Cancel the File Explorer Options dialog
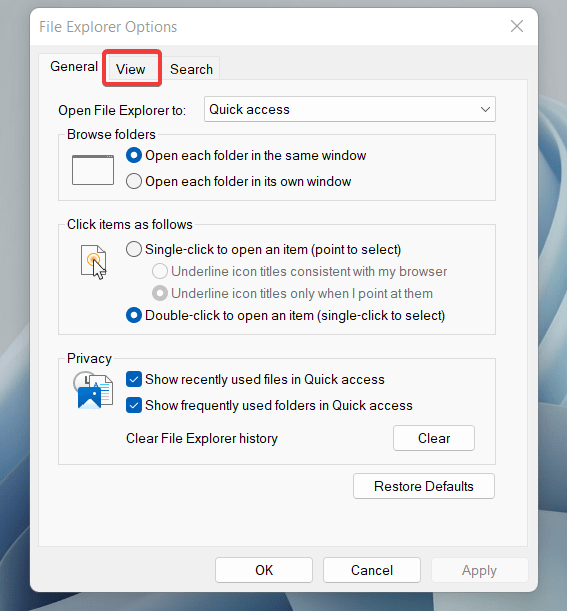This screenshot has height=611, width=567. click(x=372, y=570)
